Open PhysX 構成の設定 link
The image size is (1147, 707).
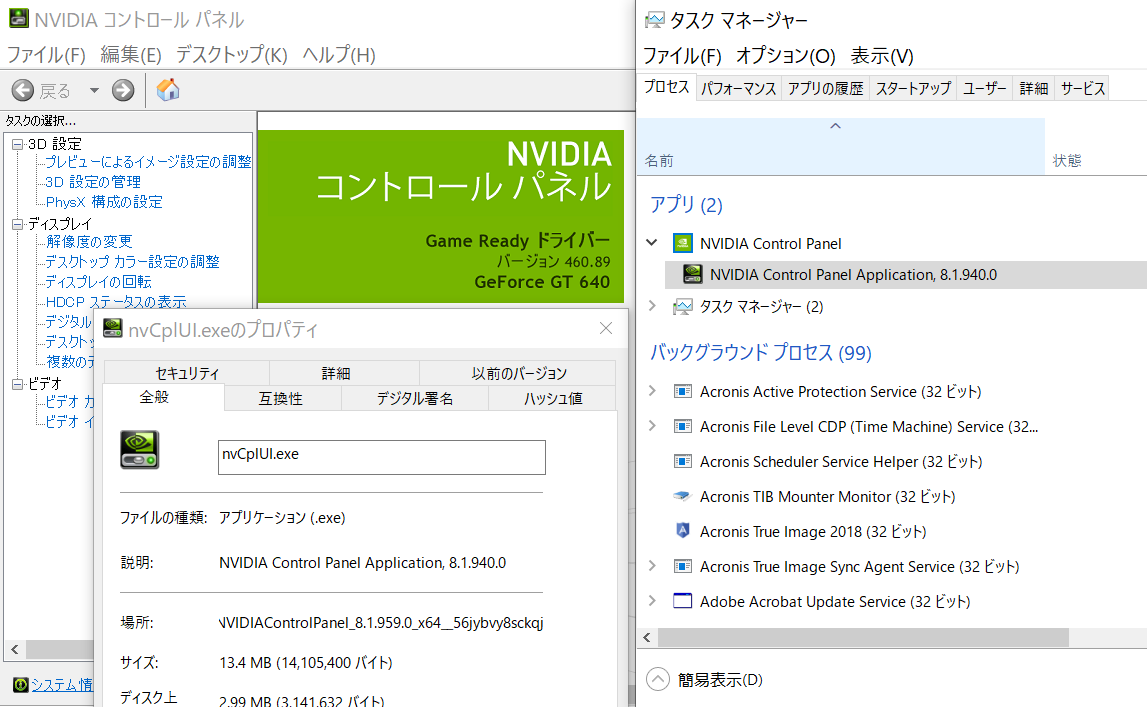coord(104,202)
